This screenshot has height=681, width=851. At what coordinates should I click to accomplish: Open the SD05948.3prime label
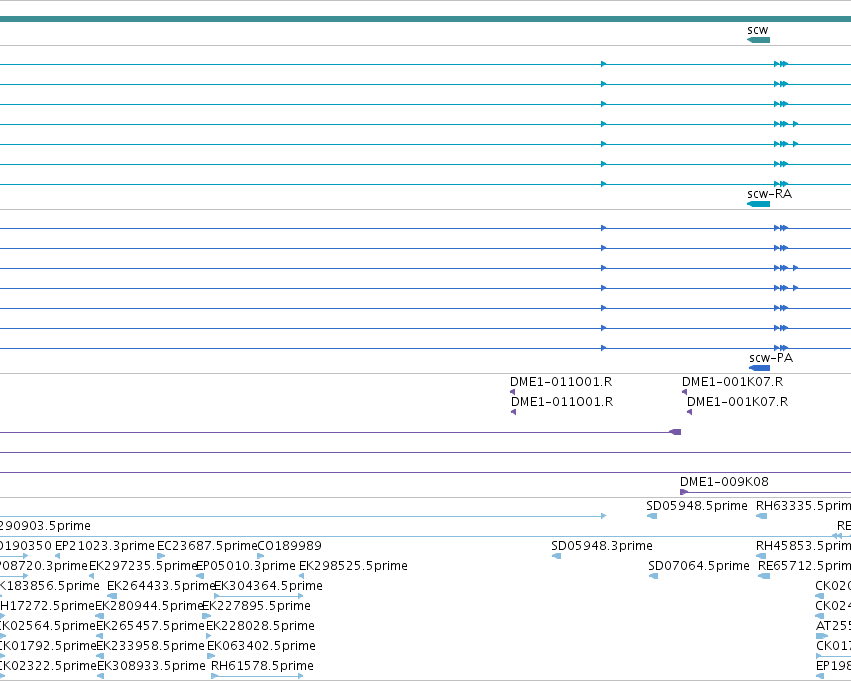tap(602, 545)
